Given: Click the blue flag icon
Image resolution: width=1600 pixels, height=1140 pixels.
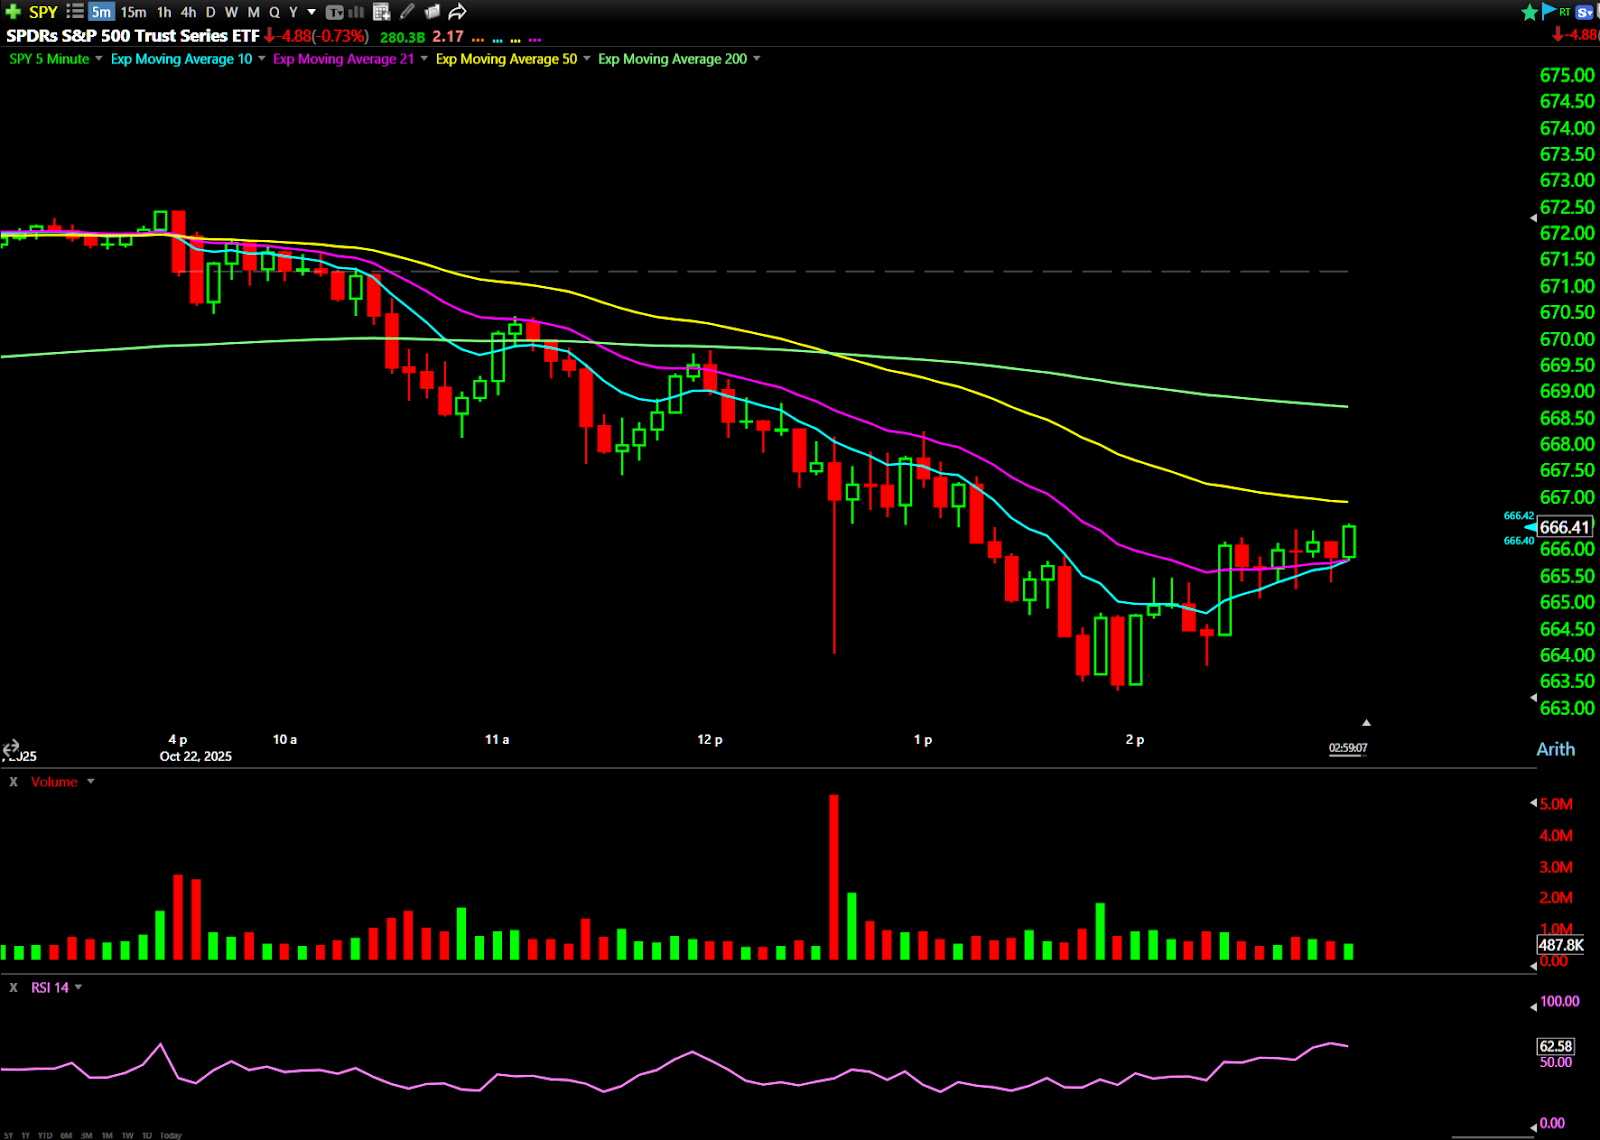Looking at the screenshot, I should (1549, 11).
